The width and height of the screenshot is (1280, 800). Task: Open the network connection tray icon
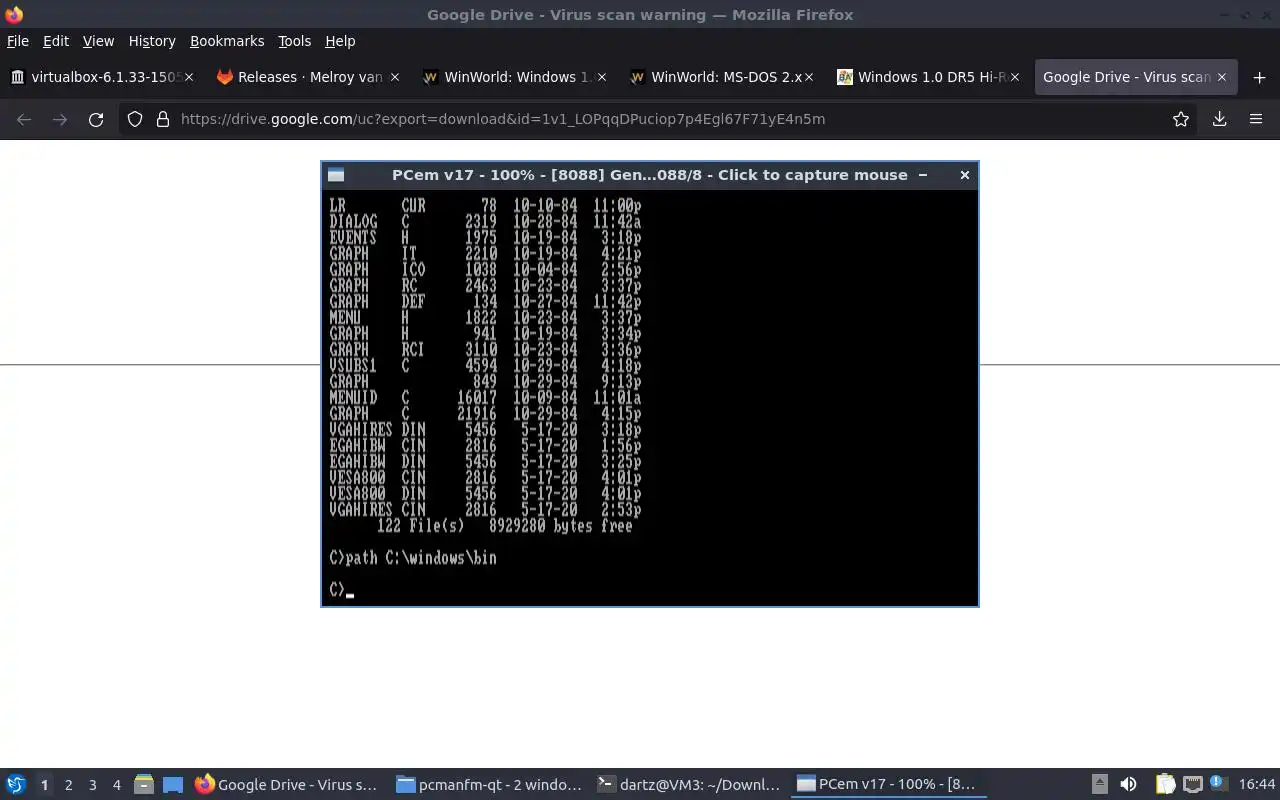click(x=1192, y=785)
